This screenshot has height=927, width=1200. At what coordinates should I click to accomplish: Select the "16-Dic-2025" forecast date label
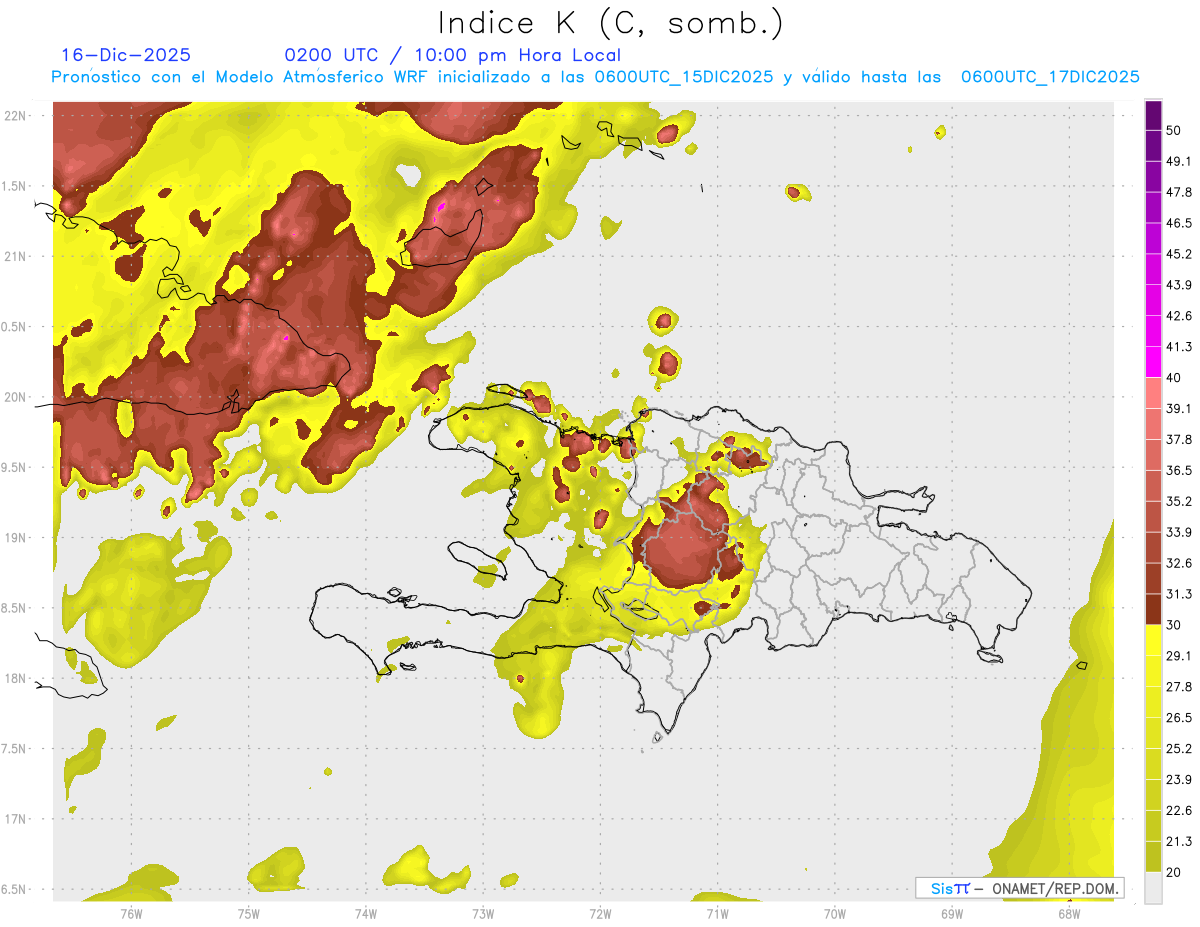click(x=126, y=55)
